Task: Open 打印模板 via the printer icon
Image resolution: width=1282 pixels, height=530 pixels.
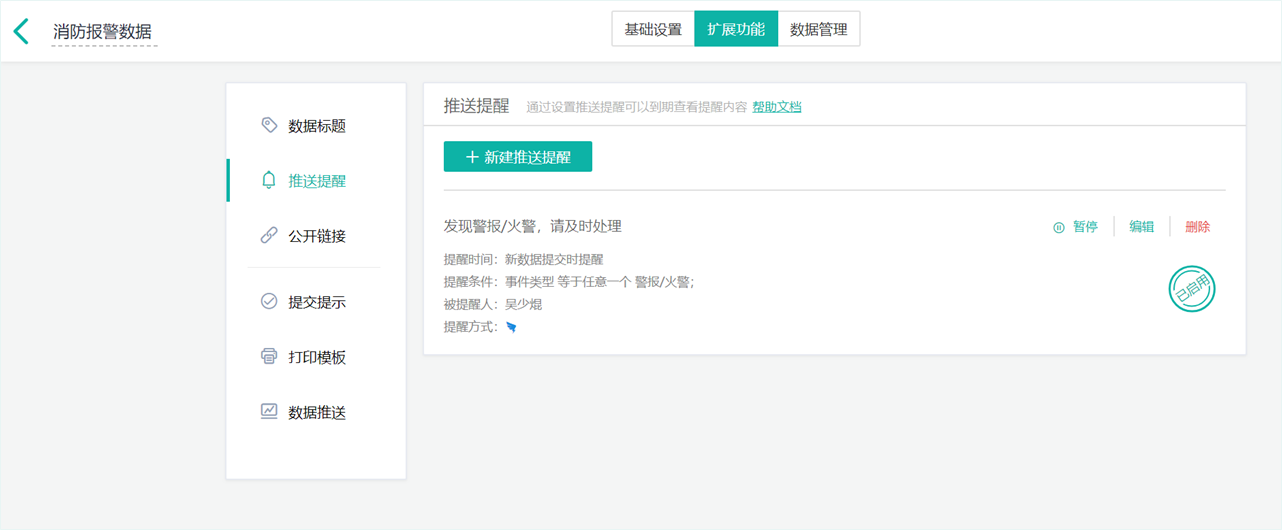Action: tap(268, 356)
